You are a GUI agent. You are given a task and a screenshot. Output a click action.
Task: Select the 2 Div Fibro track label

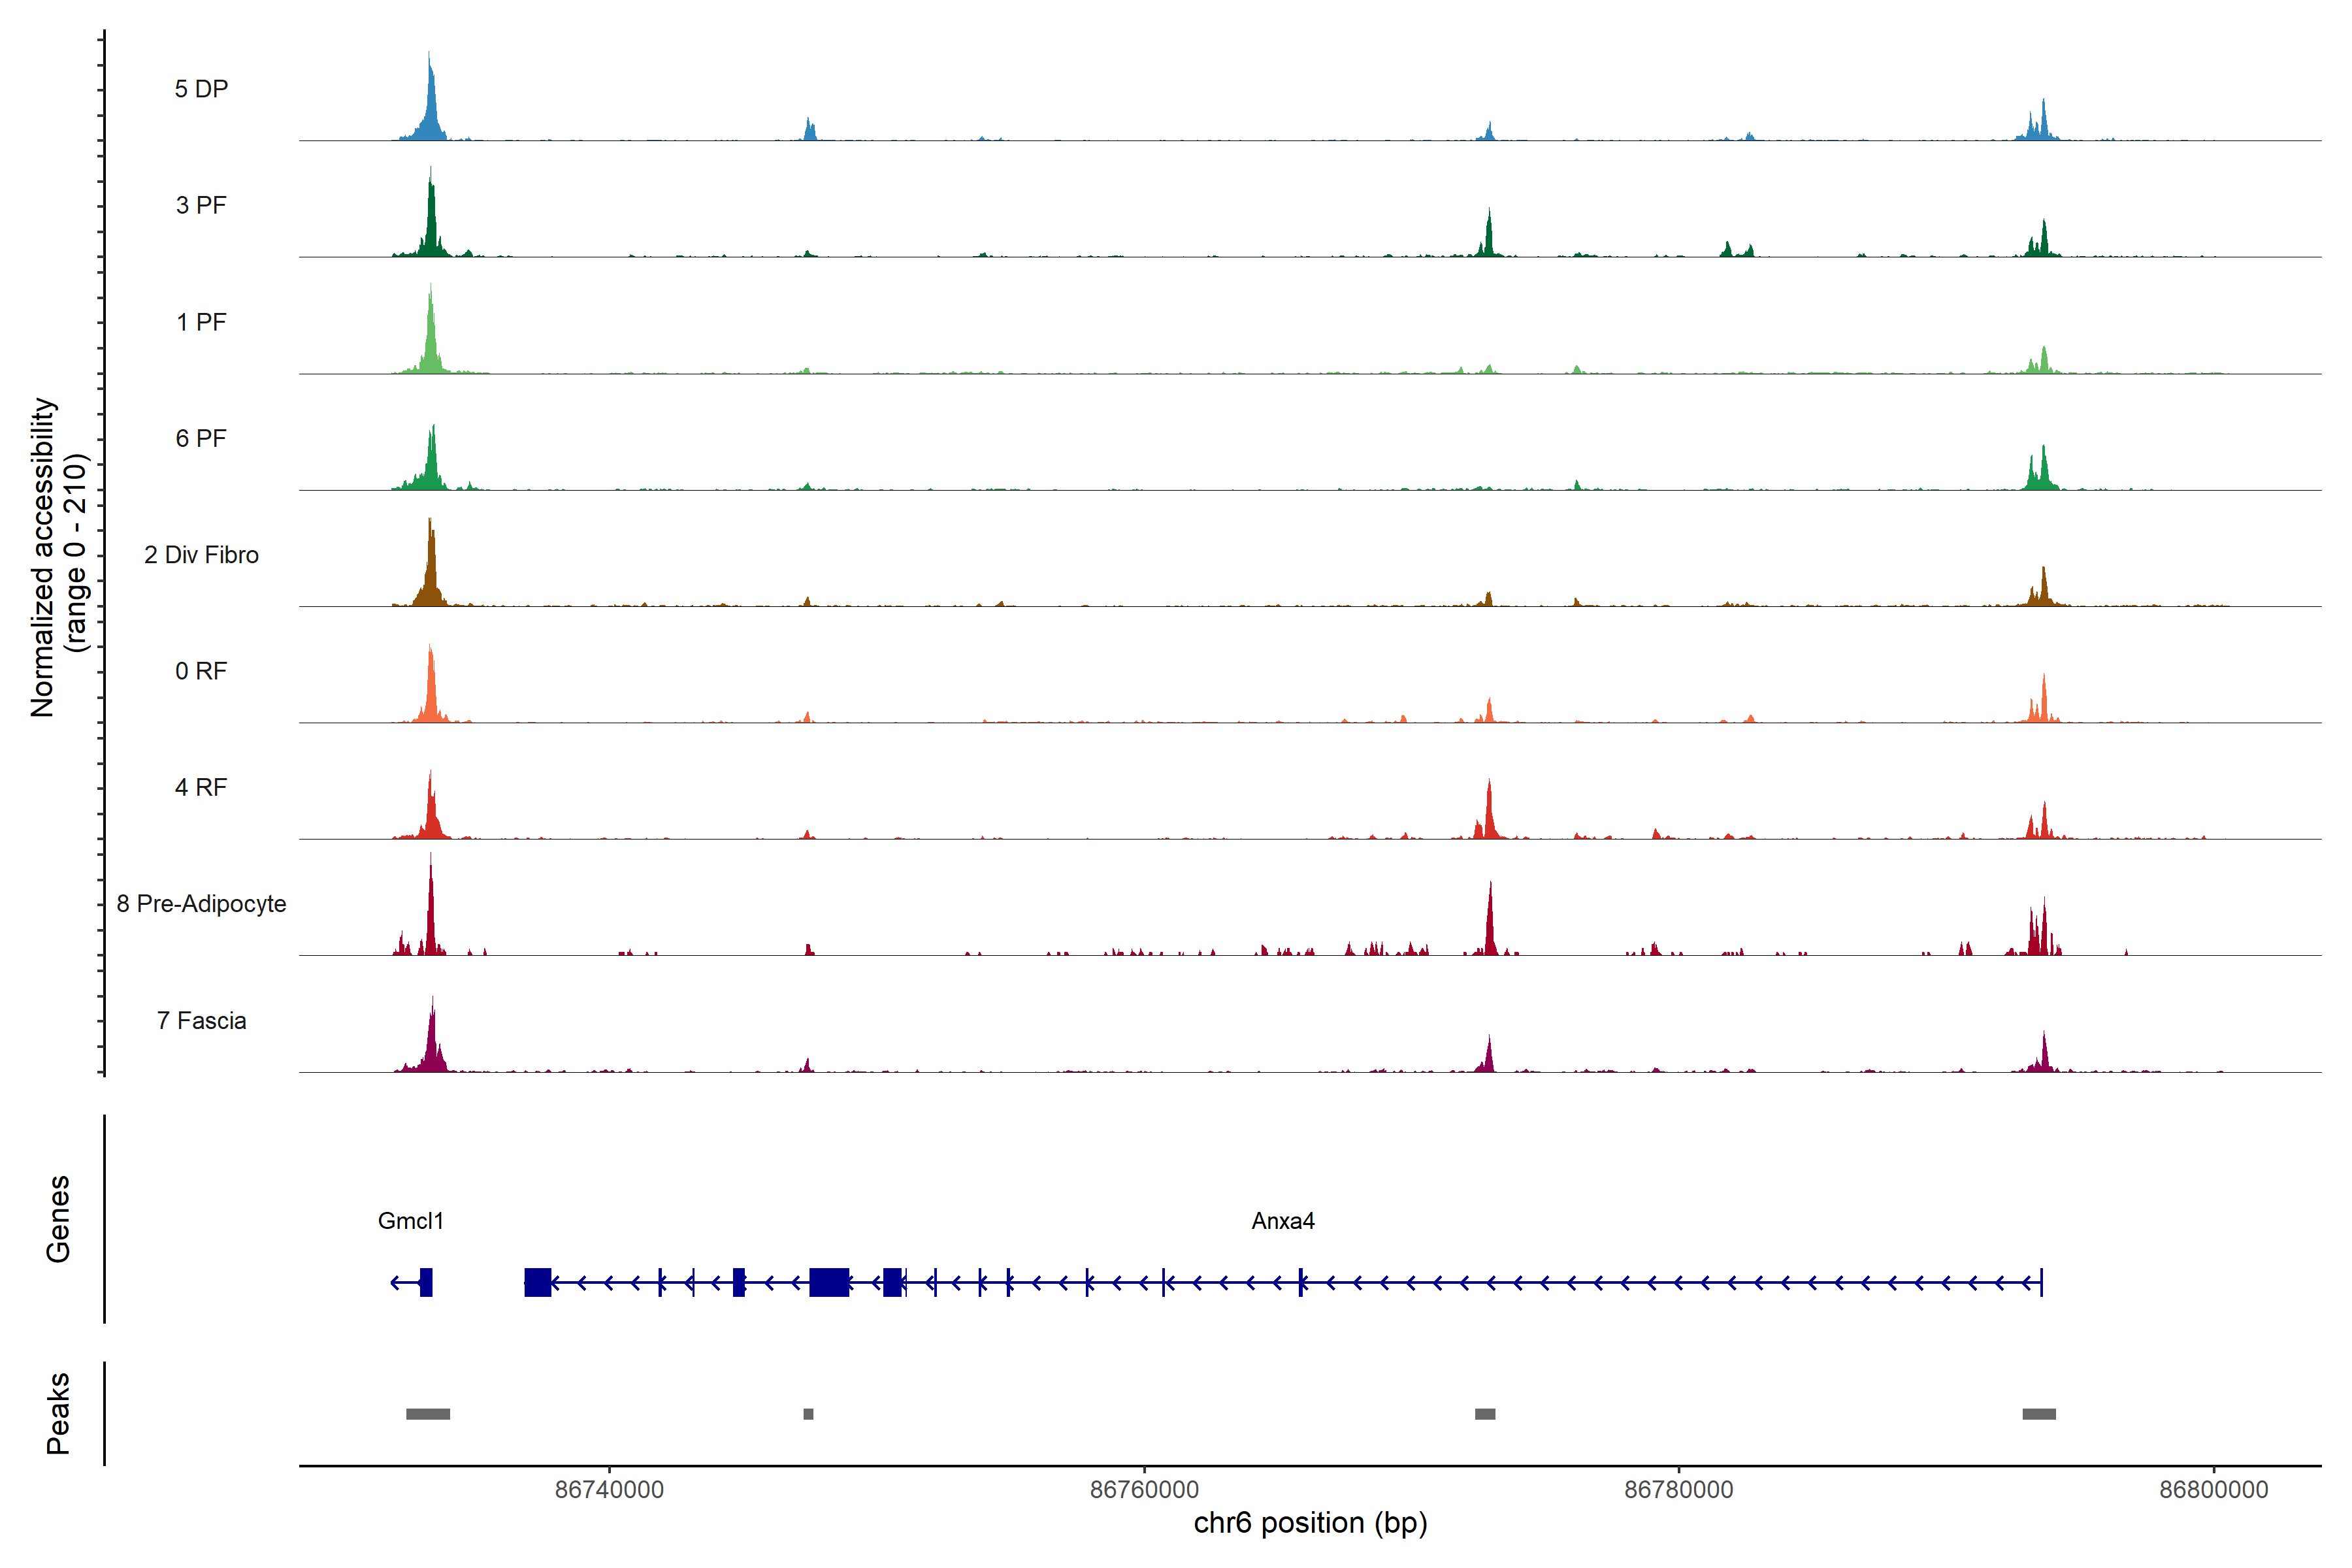(x=201, y=555)
